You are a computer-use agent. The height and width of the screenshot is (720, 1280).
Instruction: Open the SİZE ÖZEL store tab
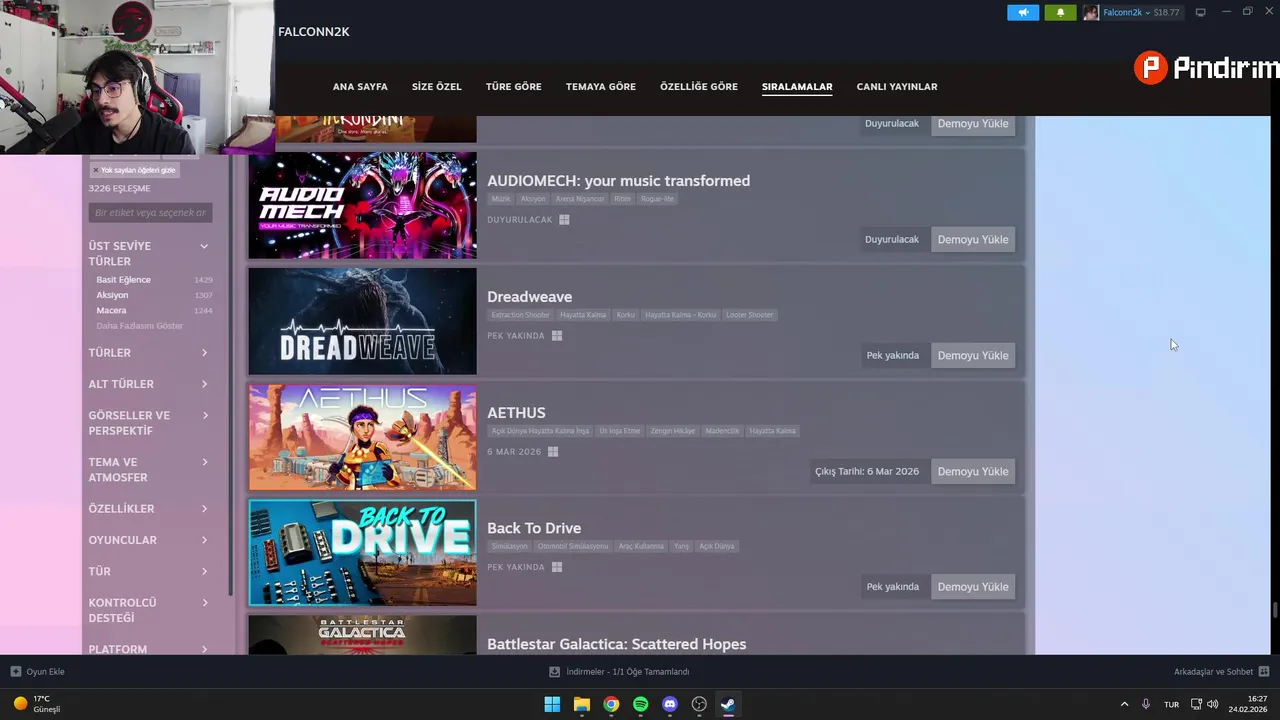437,87
